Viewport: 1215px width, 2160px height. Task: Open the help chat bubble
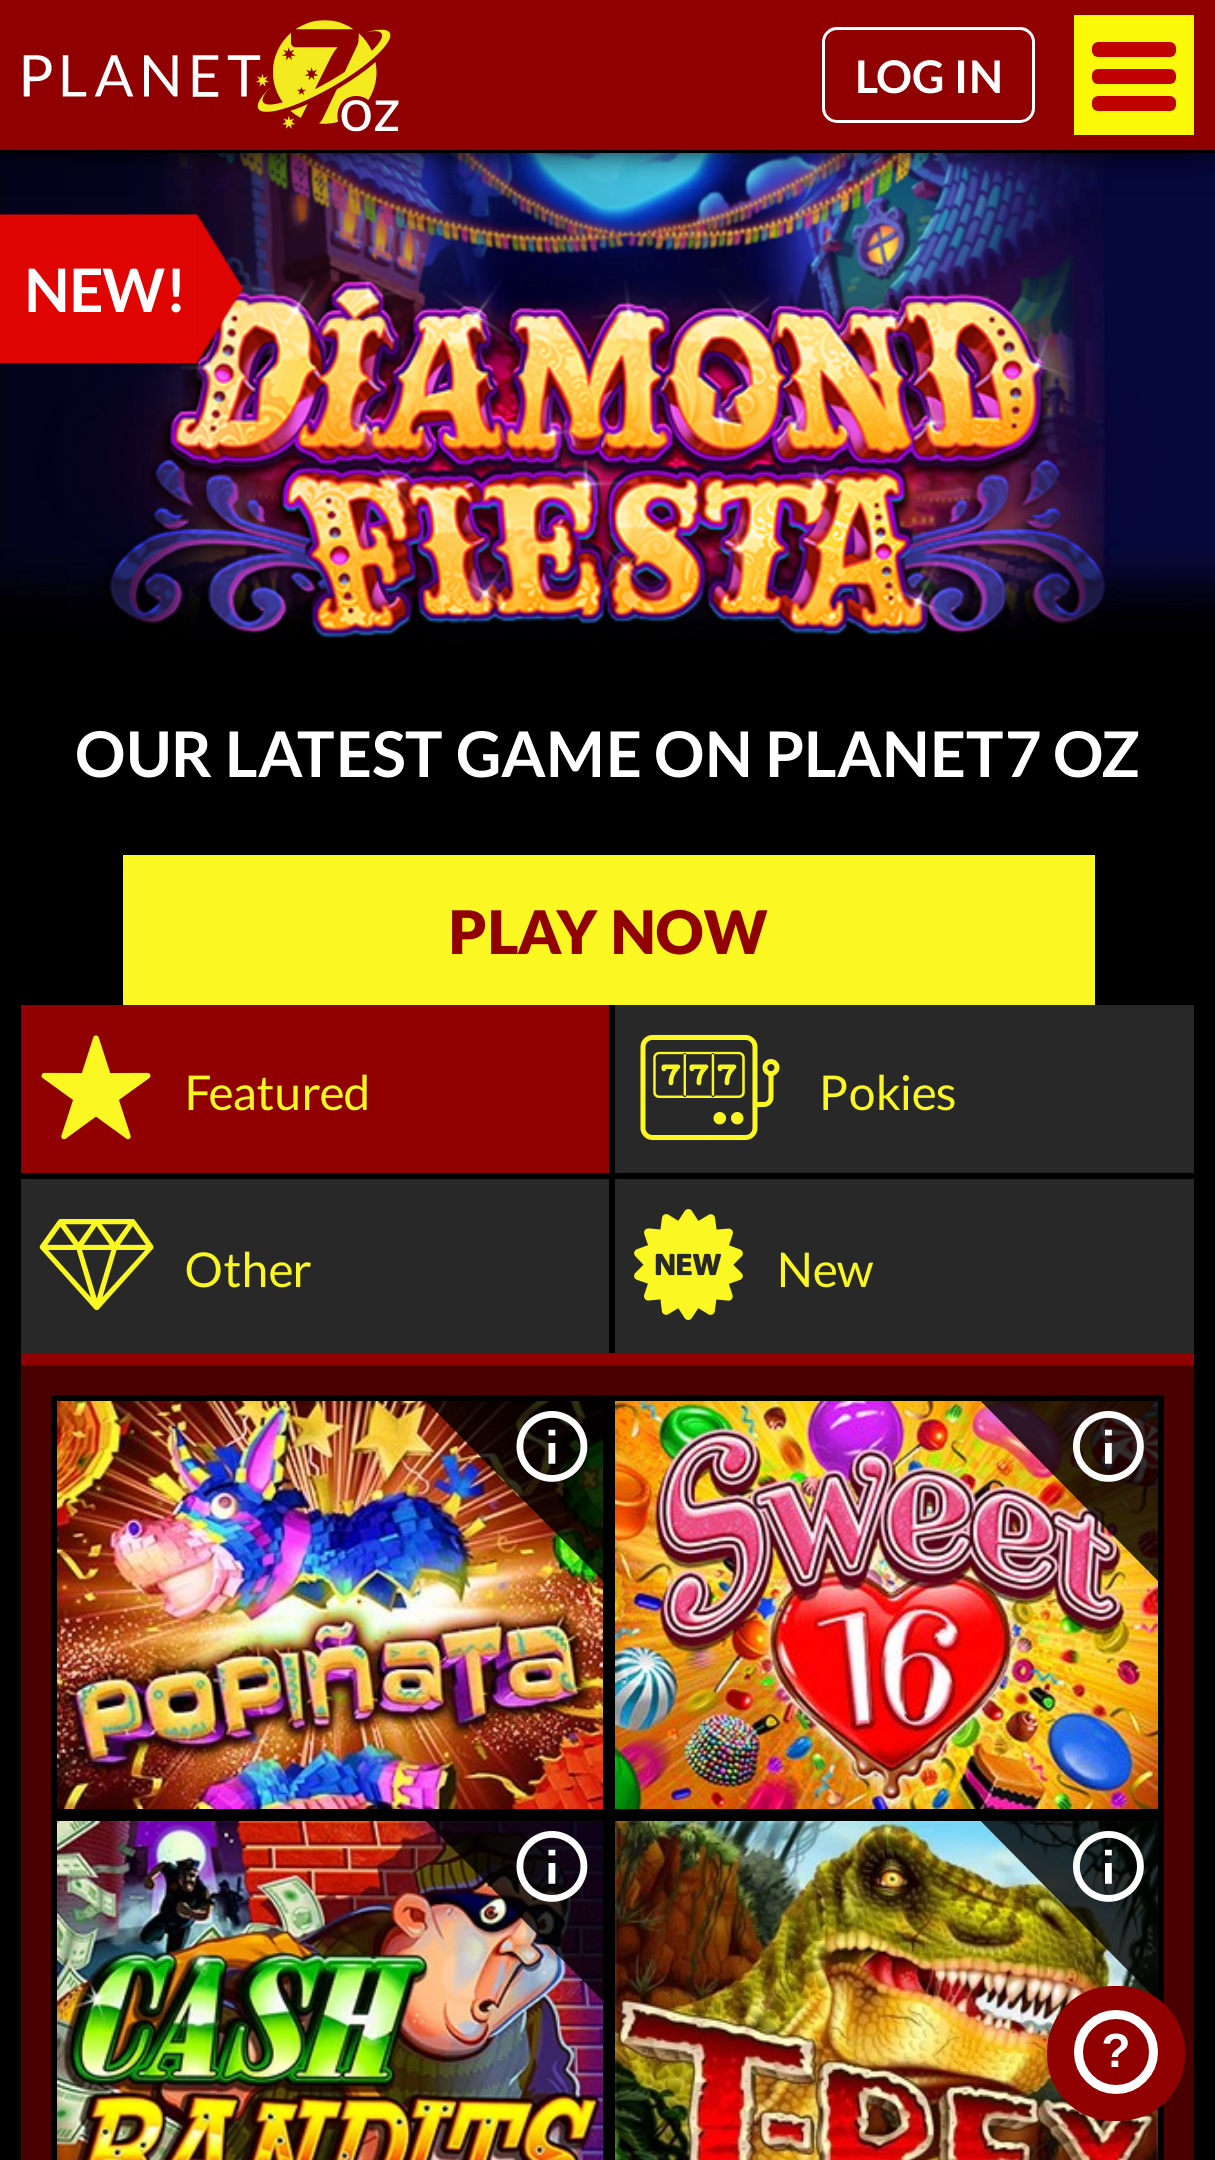[x=1116, y=2053]
